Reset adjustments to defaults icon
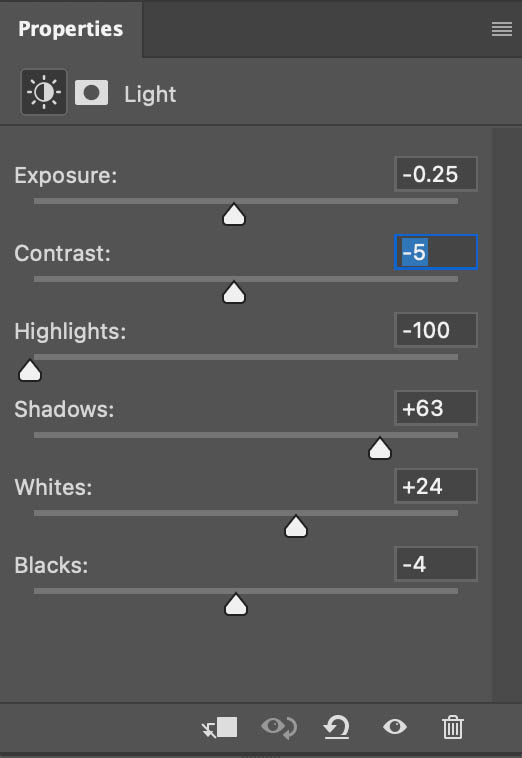 coord(336,727)
